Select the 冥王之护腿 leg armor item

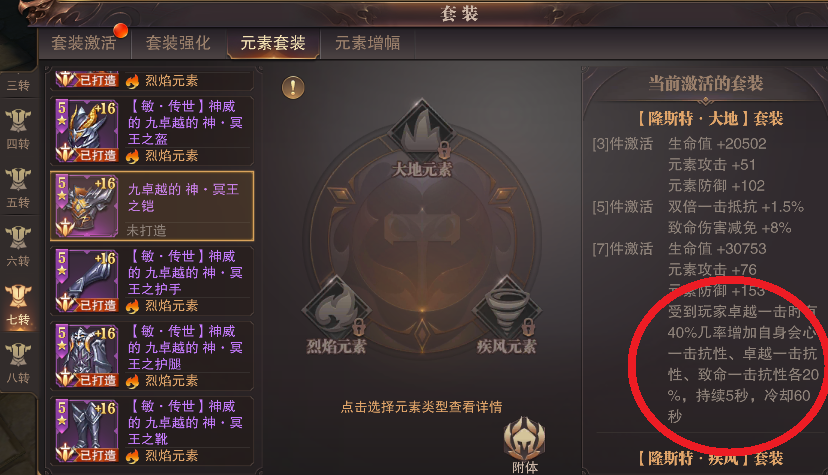pyautogui.click(x=152, y=355)
